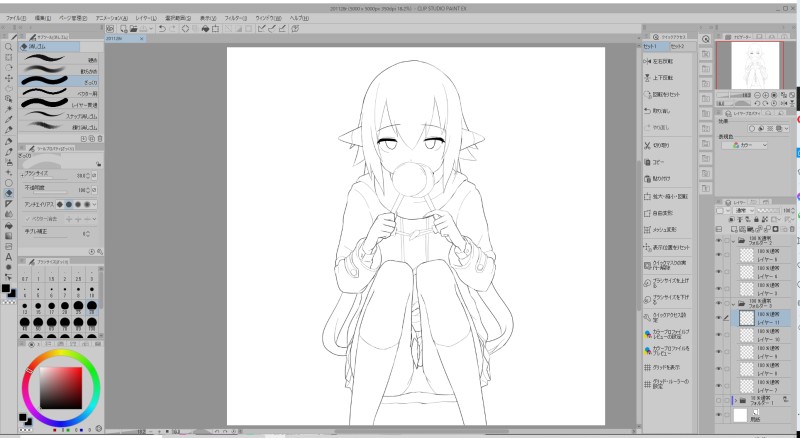Pick a color in the color wheel square
The image size is (800, 438).
(61, 387)
